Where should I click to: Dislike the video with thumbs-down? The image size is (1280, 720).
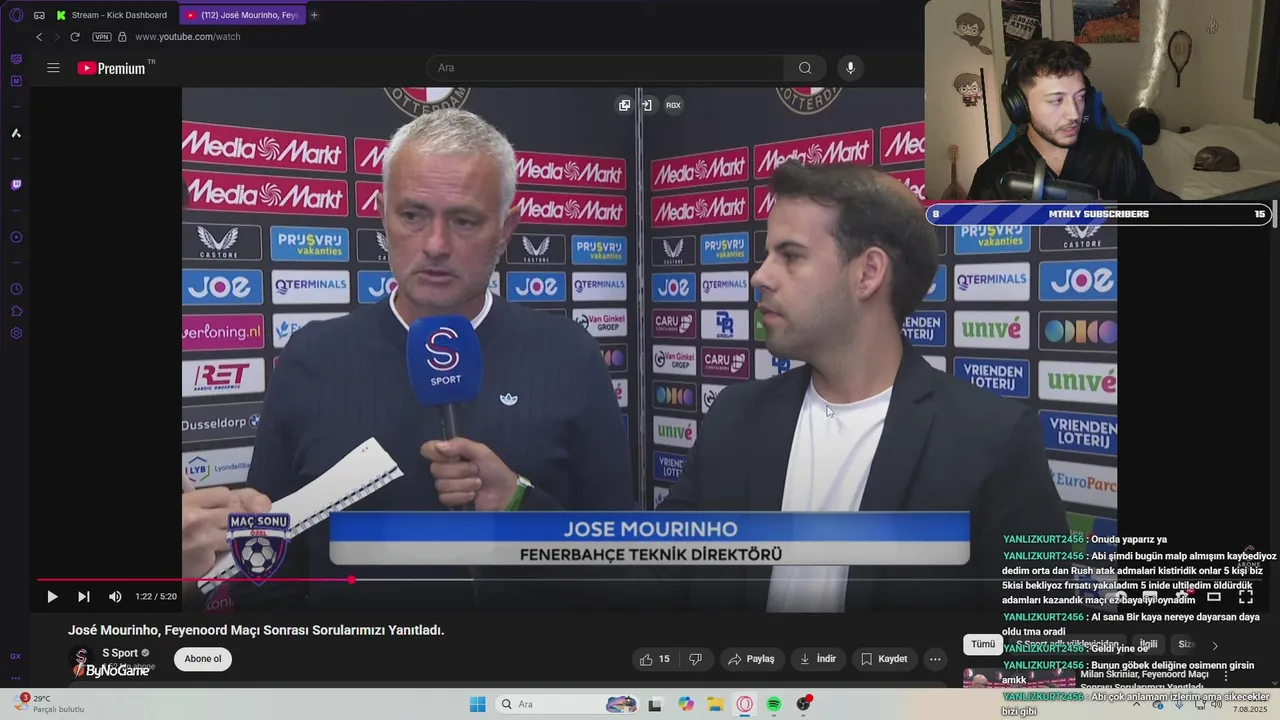pos(695,659)
